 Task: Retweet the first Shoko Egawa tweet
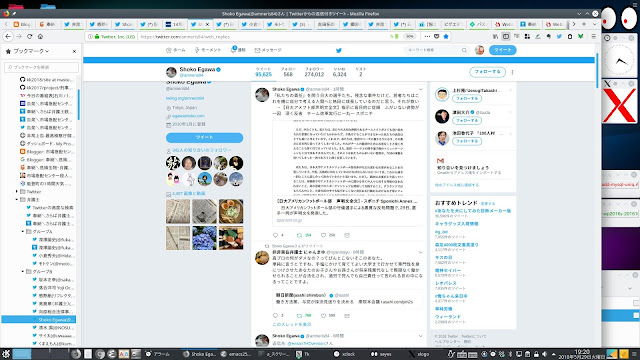[x=299, y=235]
